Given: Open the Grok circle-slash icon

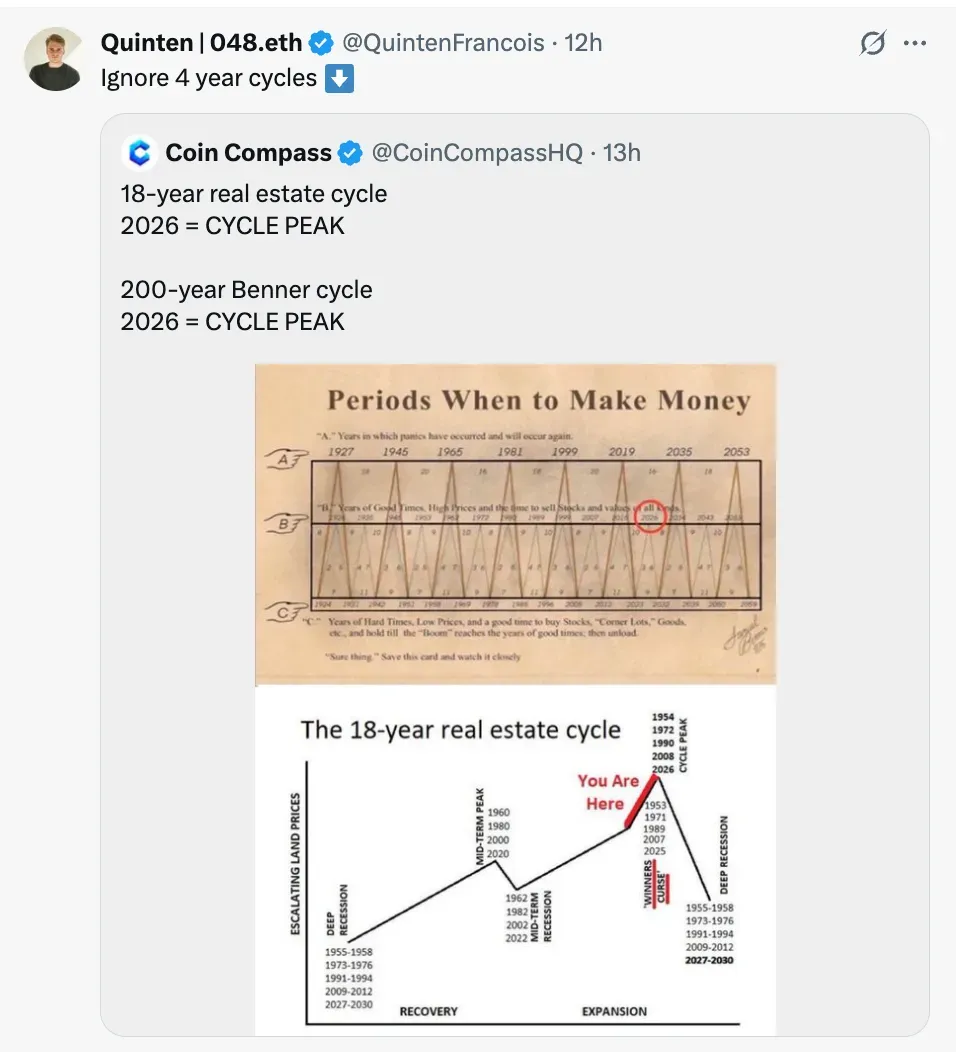Looking at the screenshot, I should tap(873, 43).
